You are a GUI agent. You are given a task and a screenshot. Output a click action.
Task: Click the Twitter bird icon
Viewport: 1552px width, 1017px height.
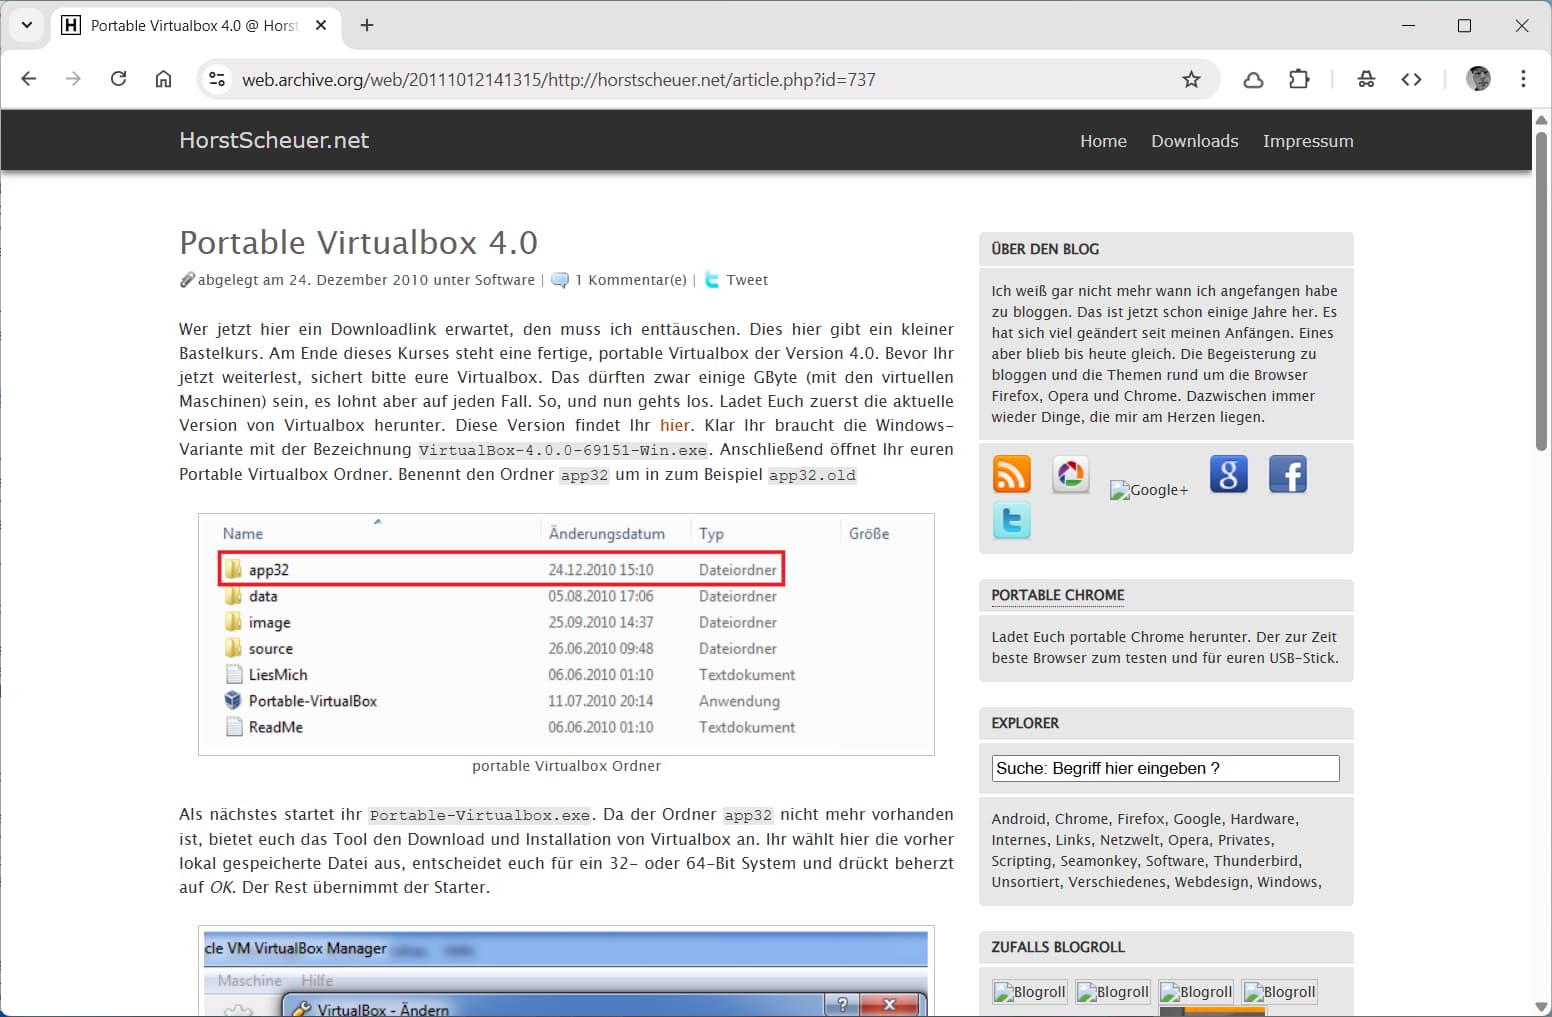tap(1011, 521)
